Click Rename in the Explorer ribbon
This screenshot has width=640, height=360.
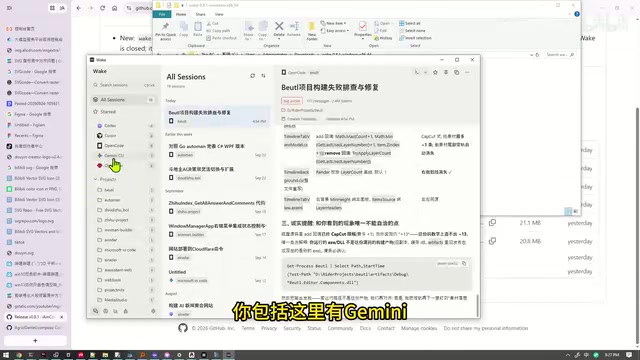(294, 29)
